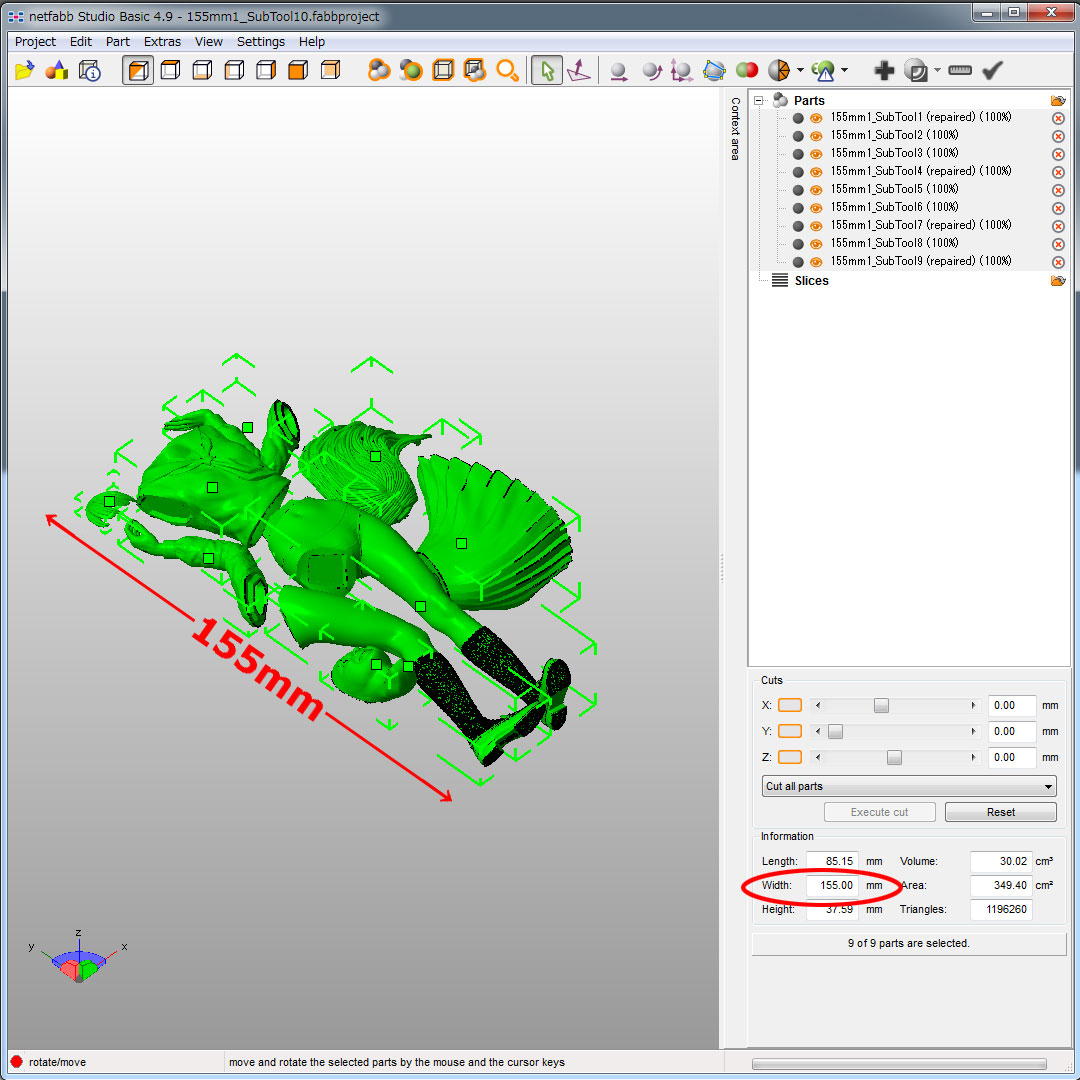Toggle visibility of 155mm1_SubTool2

pyautogui.click(x=816, y=136)
